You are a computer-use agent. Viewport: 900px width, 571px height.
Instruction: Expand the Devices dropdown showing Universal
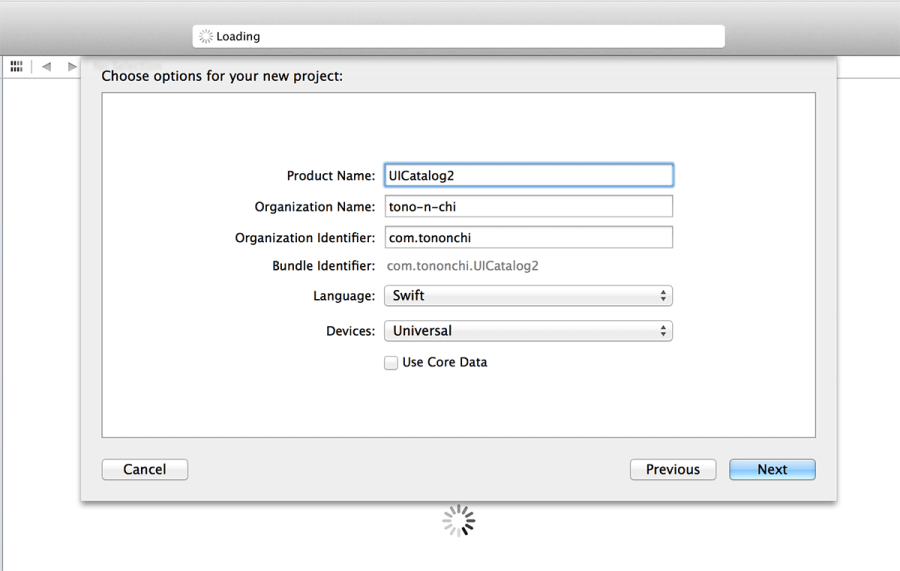coord(528,331)
